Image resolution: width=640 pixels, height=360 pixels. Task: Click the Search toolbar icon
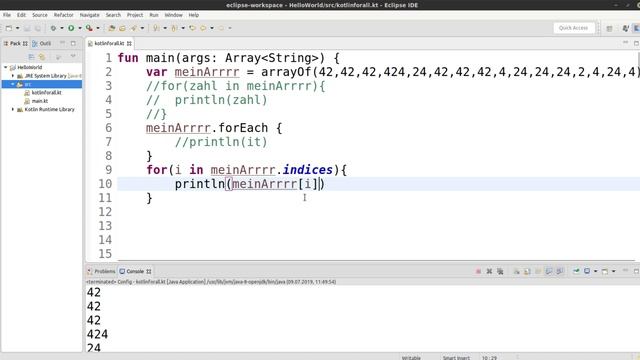click(133, 28)
